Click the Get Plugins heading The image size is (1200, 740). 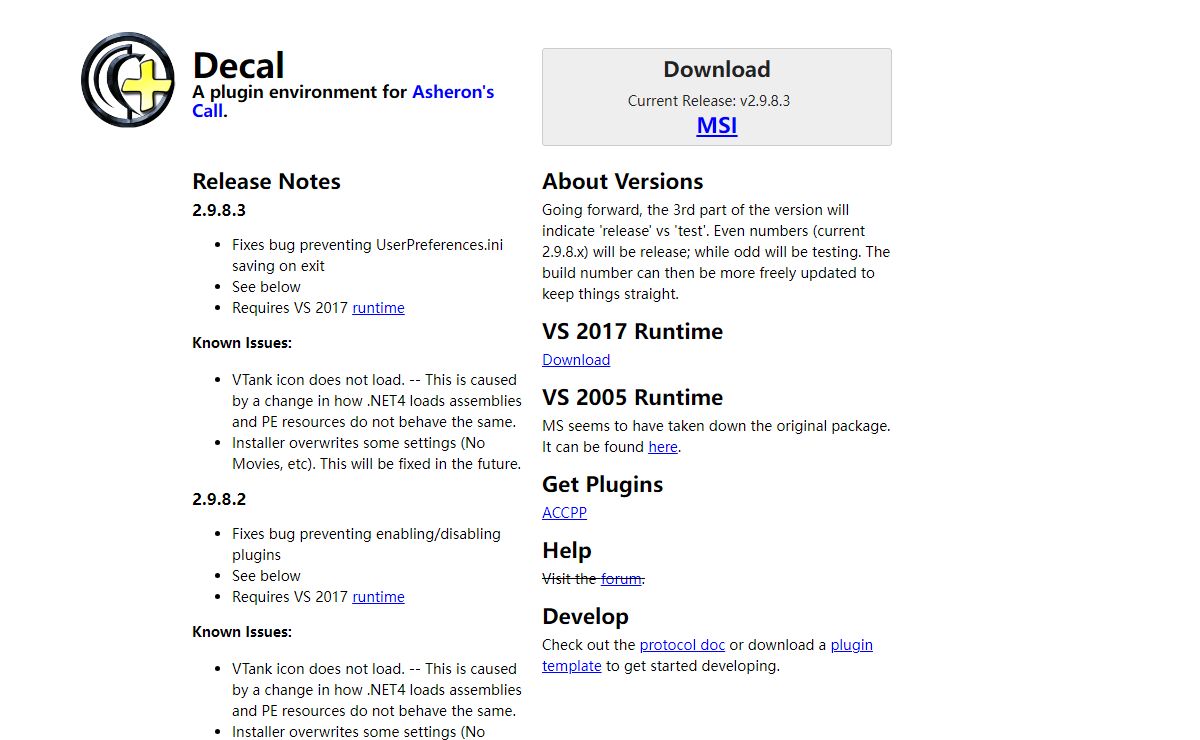[x=603, y=484]
